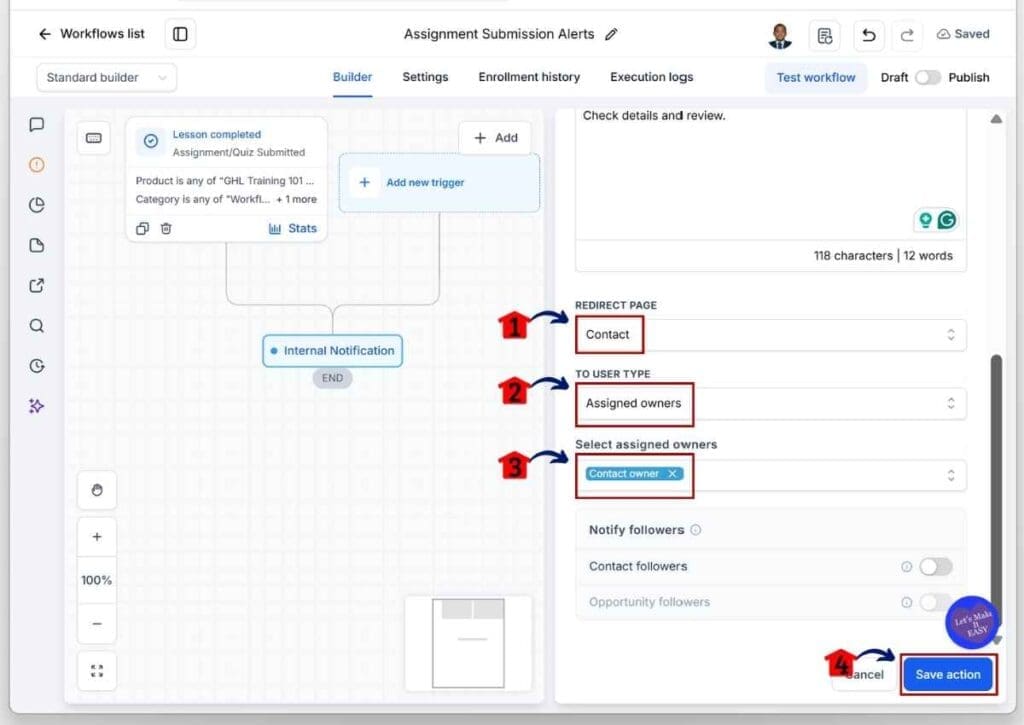
Task: Zoom in on the canvas
Action: [97, 537]
